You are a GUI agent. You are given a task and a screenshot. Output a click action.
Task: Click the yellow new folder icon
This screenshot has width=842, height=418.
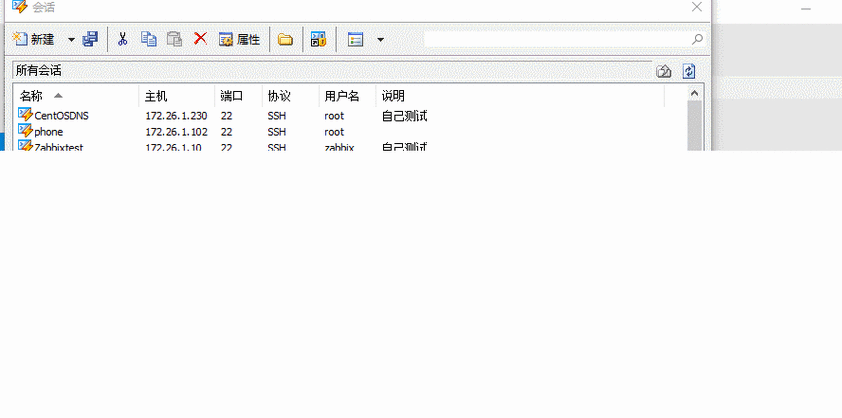tap(285, 40)
